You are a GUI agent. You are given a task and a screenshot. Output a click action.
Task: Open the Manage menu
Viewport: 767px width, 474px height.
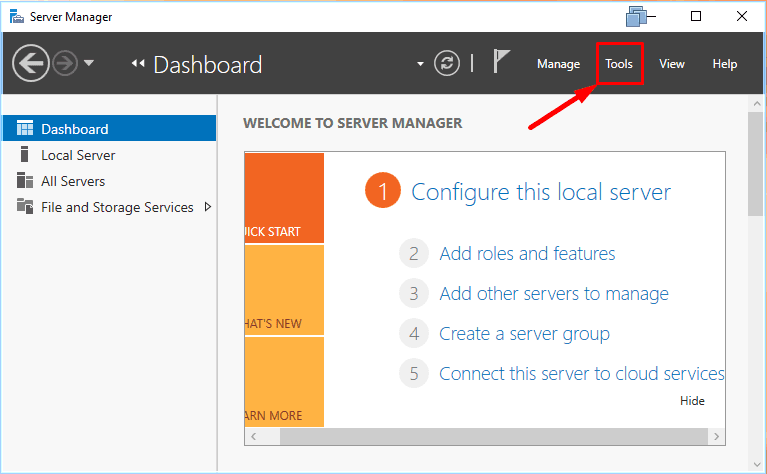(x=558, y=64)
